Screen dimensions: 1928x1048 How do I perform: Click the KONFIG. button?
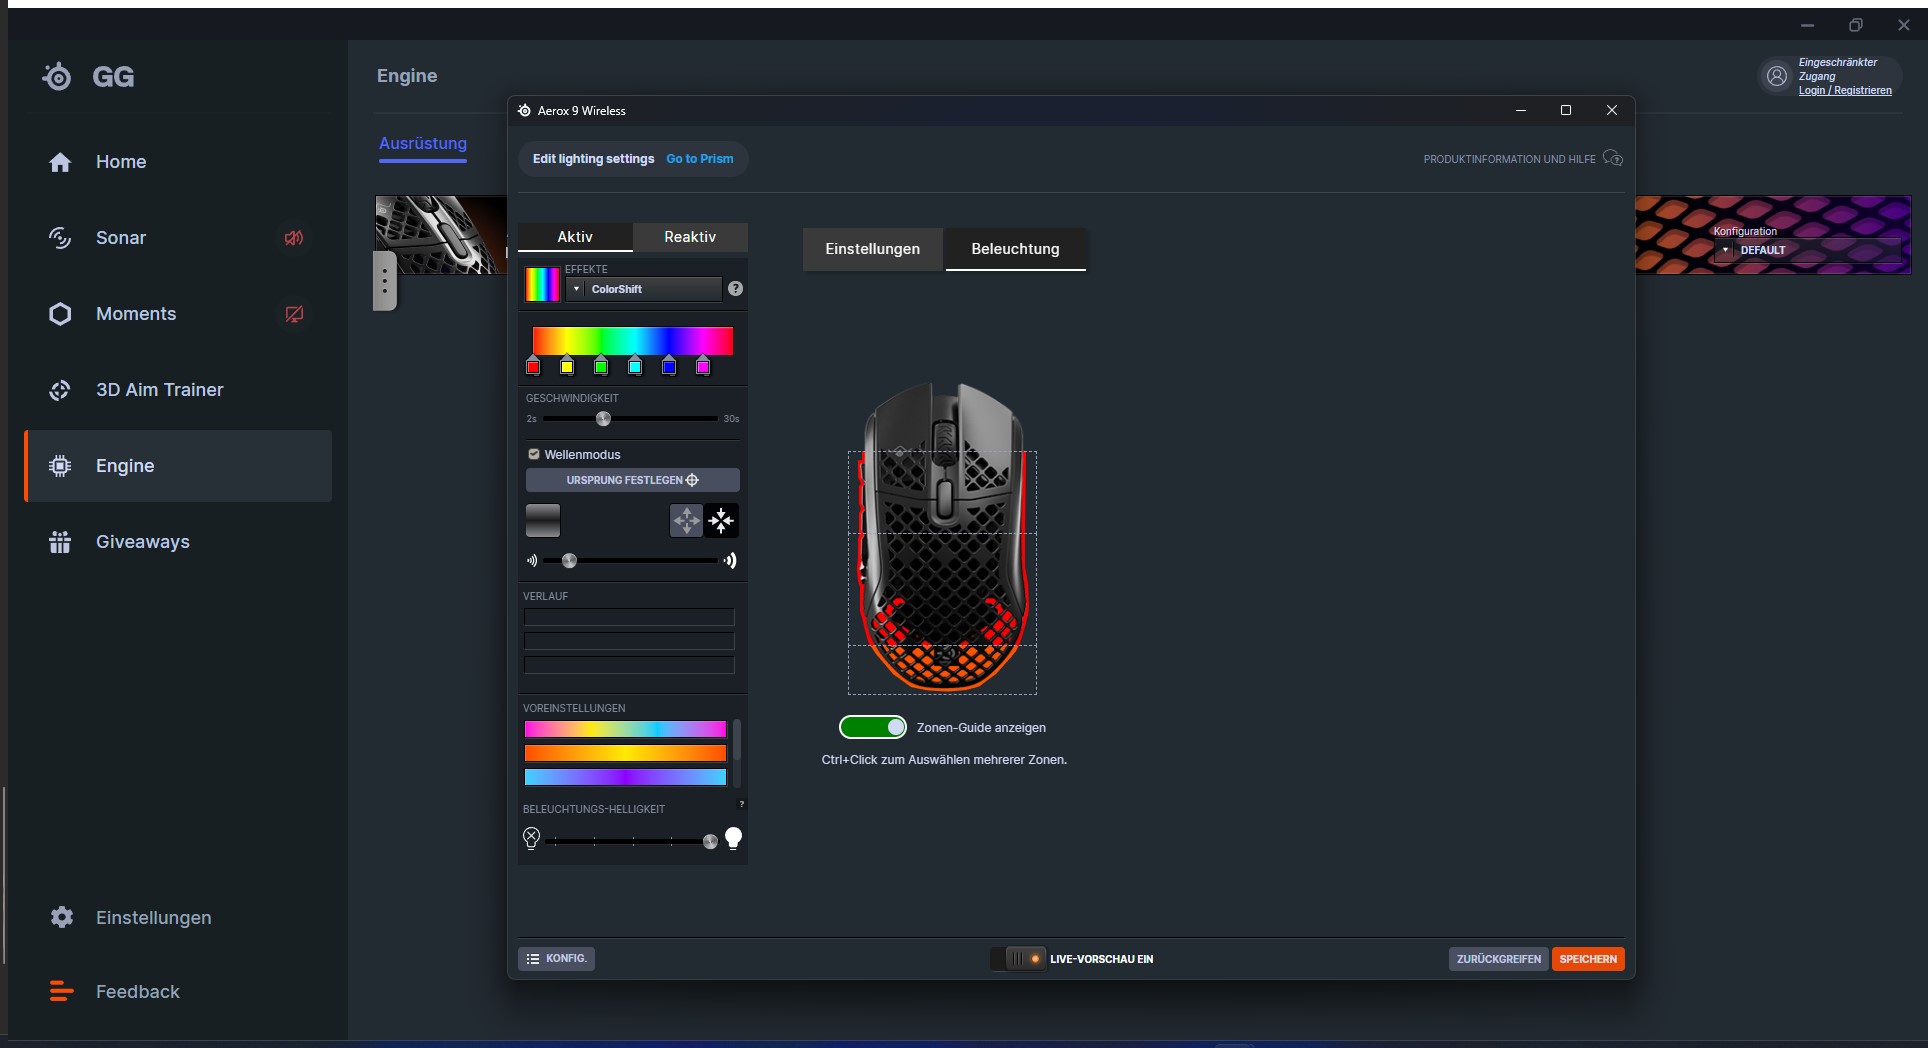556,958
